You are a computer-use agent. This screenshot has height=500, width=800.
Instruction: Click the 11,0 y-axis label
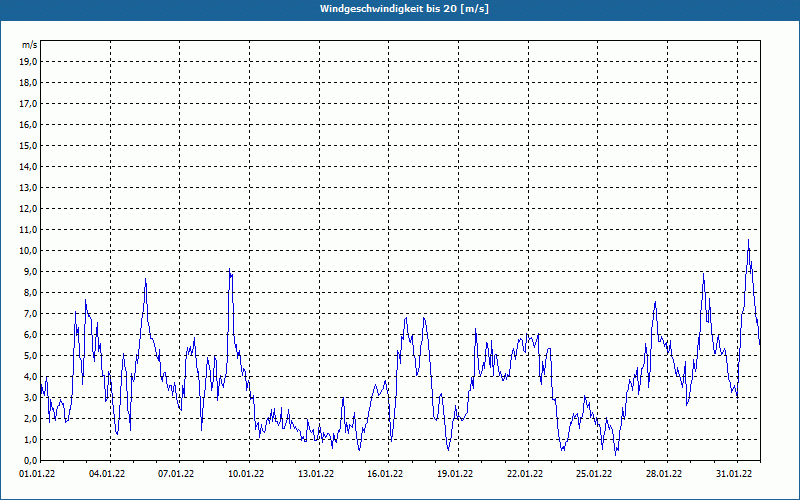(28, 230)
